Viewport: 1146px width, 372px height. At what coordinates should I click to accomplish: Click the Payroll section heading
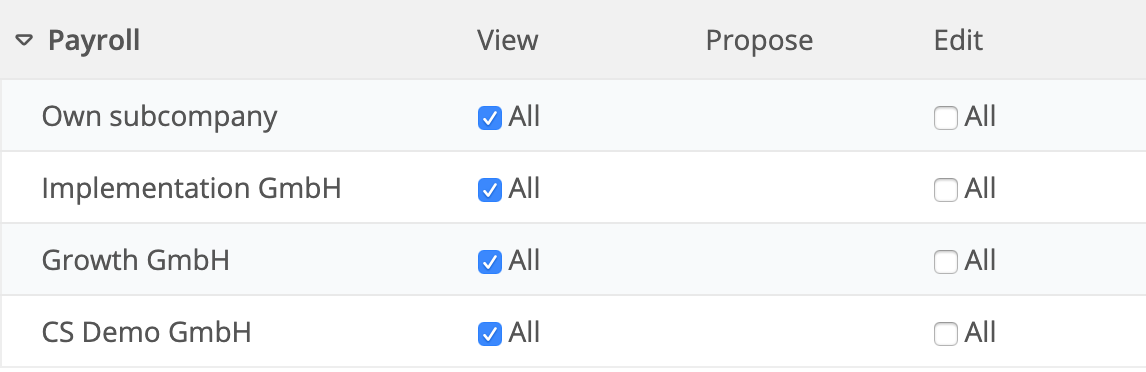pos(94,40)
